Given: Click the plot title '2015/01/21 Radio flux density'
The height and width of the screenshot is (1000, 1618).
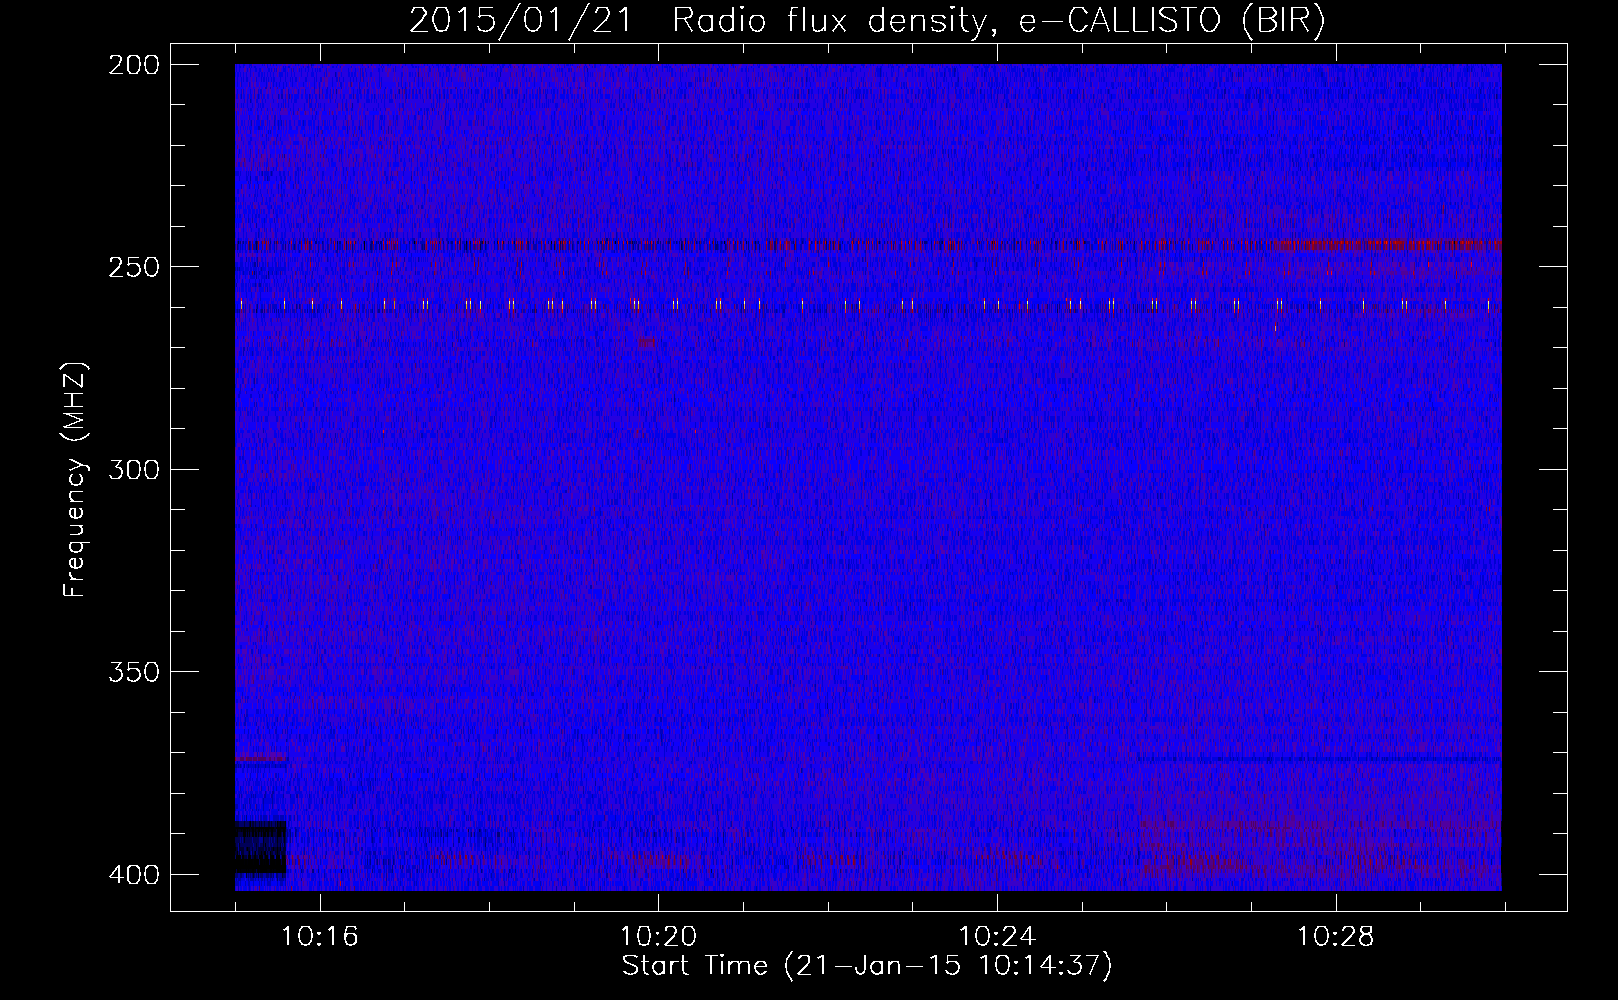Looking at the screenshot, I should (x=867, y=21).
